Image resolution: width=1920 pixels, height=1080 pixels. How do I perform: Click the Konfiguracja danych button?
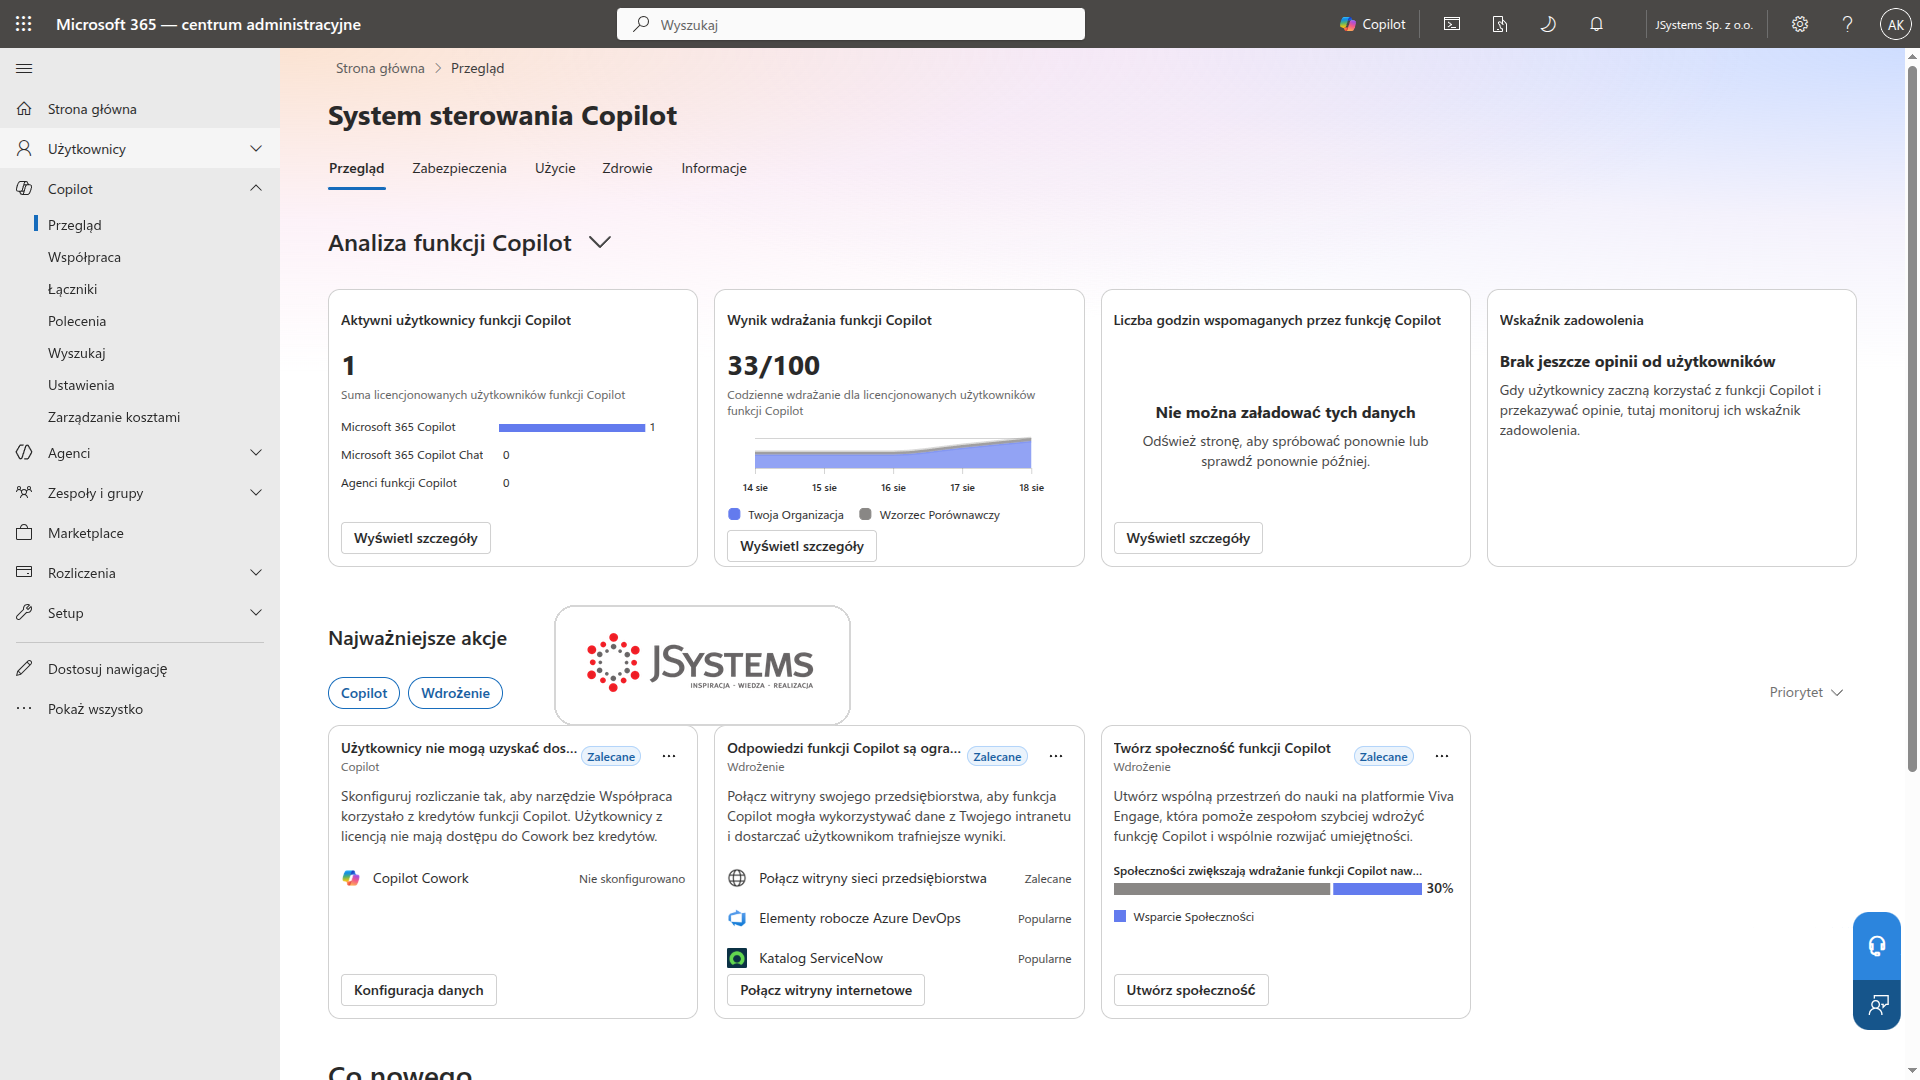pyautogui.click(x=418, y=990)
